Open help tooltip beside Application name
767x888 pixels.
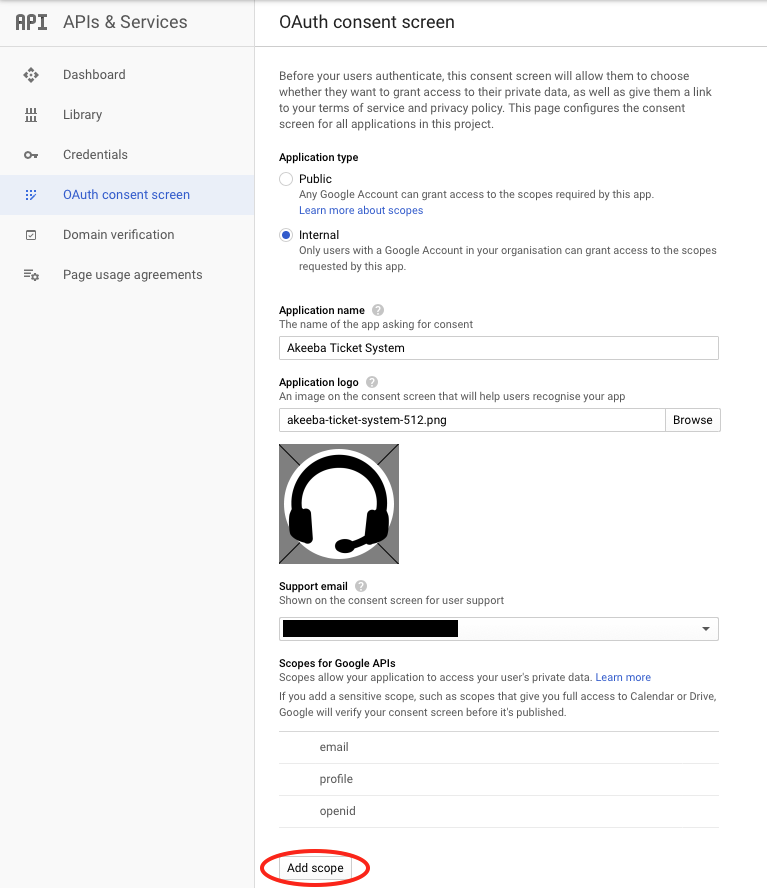[x=378, y=310]
